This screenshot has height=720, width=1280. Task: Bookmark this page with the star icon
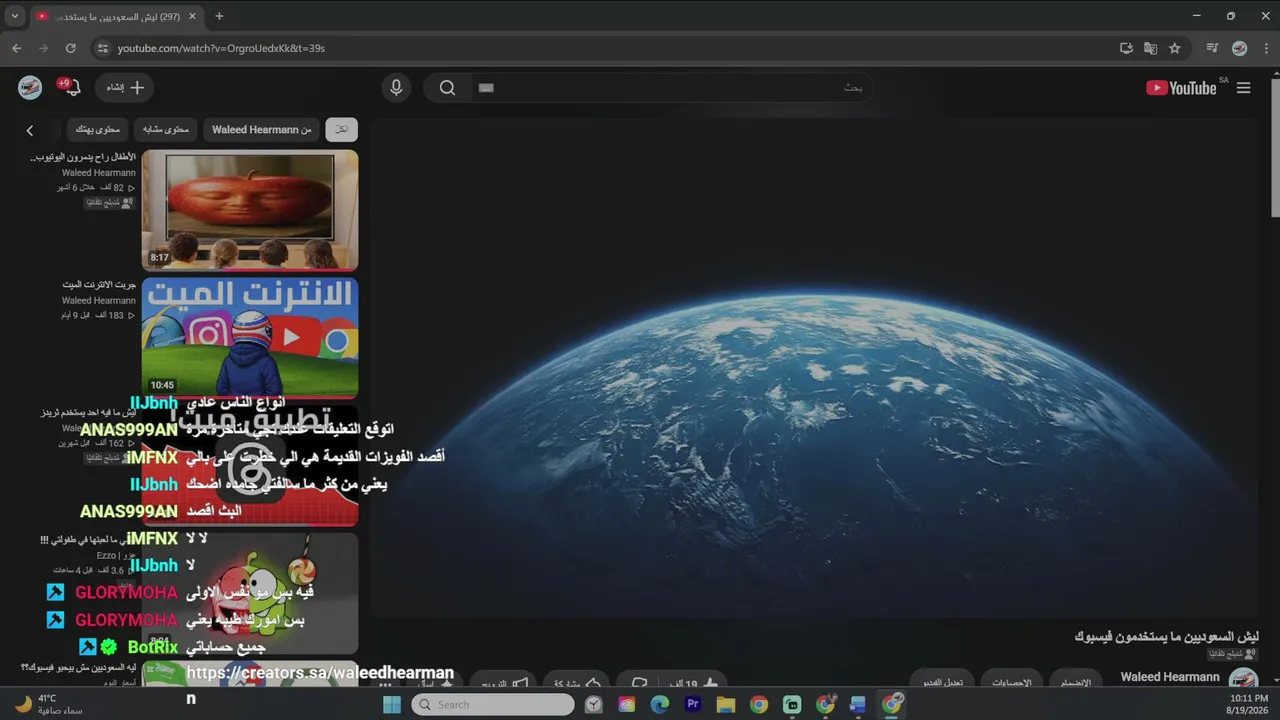click(1175, 48)
